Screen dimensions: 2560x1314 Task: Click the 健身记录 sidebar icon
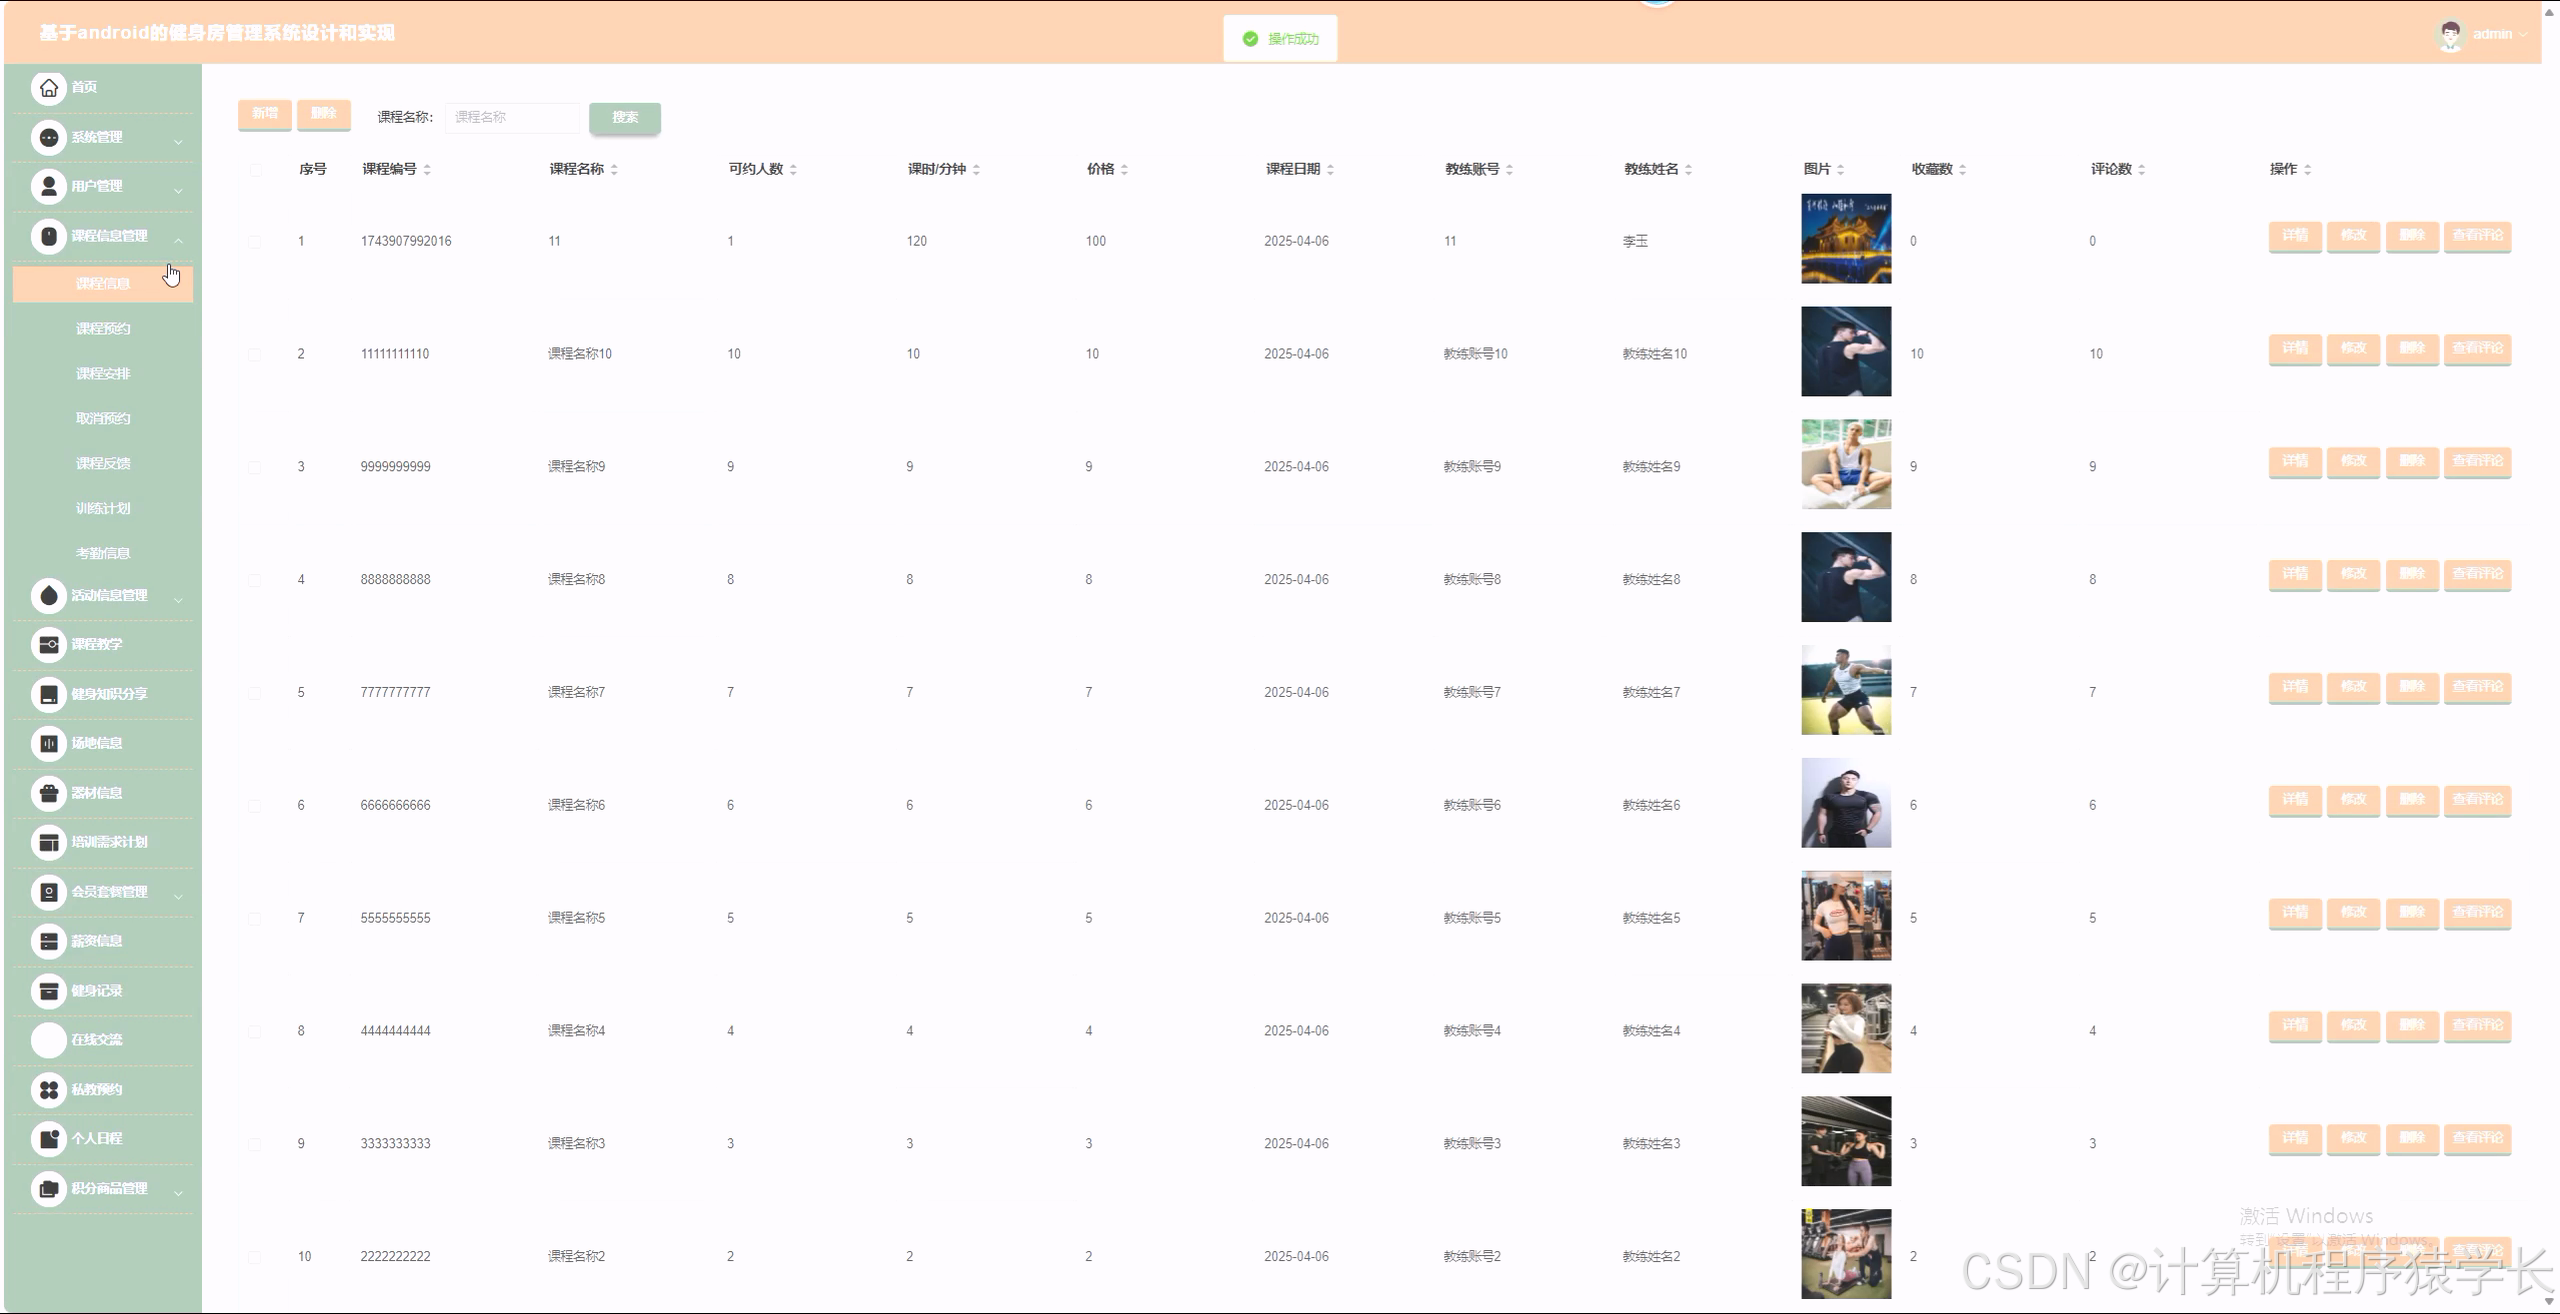48,991
